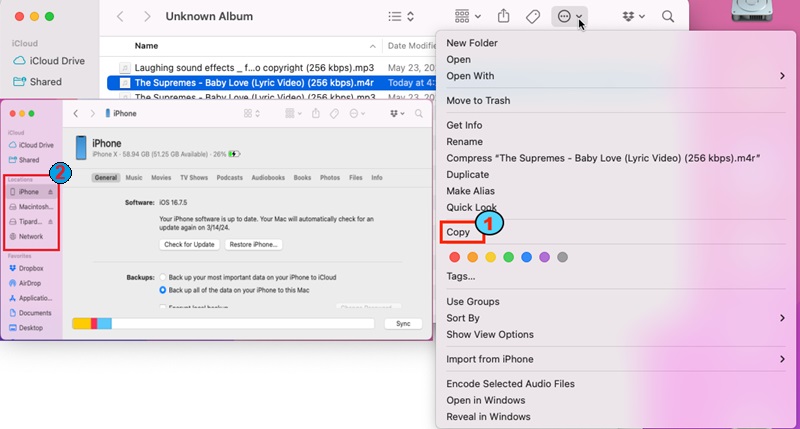Pick the red color tag in the menu

[x=454, y=257]
